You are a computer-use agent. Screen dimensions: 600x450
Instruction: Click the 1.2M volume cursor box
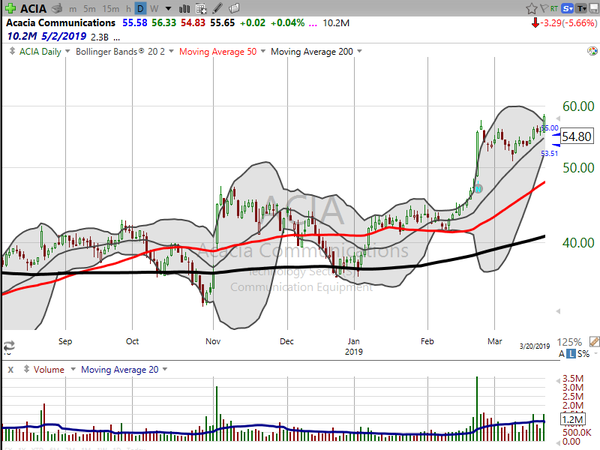point(573,419)
